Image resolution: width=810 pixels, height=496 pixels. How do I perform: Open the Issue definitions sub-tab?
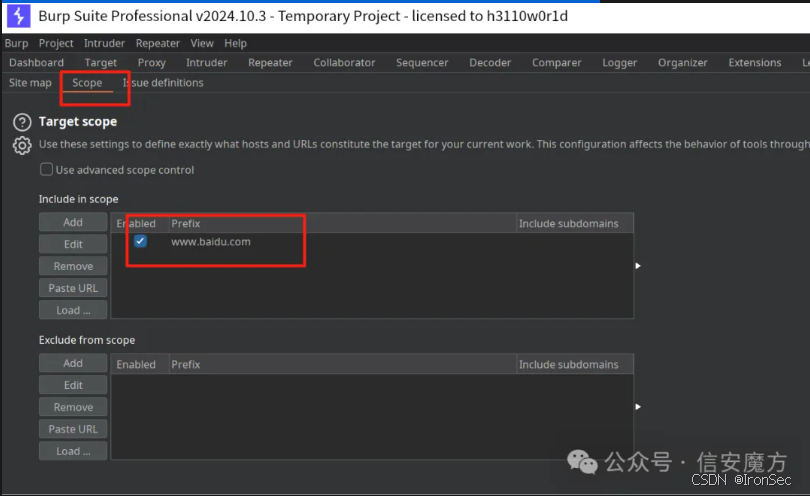click(x=163, y=83)
